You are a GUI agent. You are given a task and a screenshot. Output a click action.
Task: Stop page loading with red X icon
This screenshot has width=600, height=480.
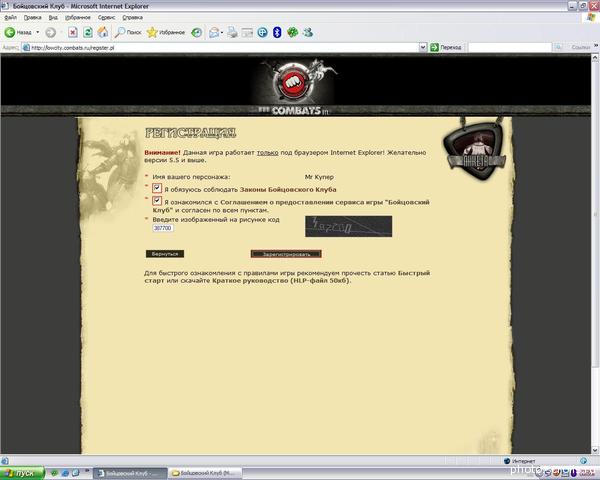click(72, 33)
